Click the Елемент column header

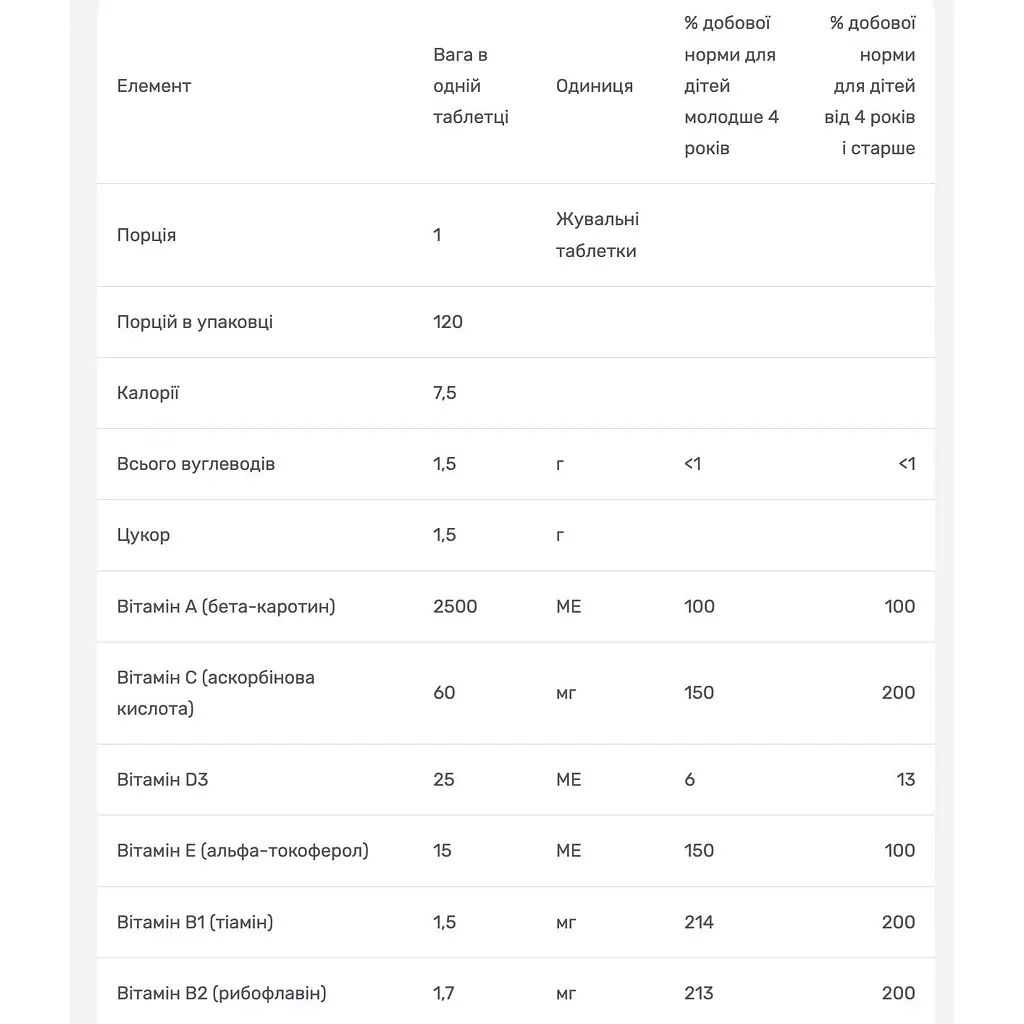[153, 86]
